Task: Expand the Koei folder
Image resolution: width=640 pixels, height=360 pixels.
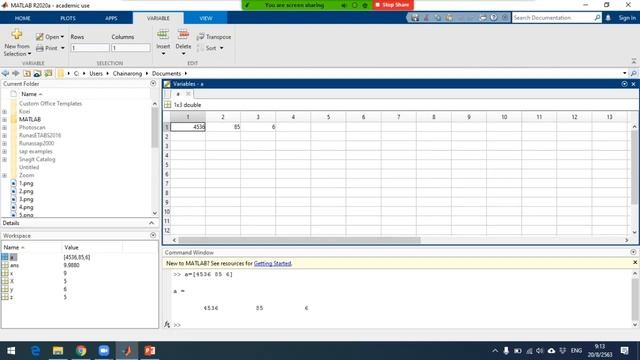Action: coord(4,111)
